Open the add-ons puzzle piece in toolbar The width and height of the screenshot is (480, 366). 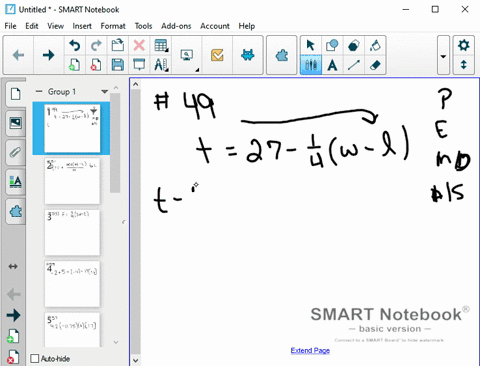(x=282, y=55)
